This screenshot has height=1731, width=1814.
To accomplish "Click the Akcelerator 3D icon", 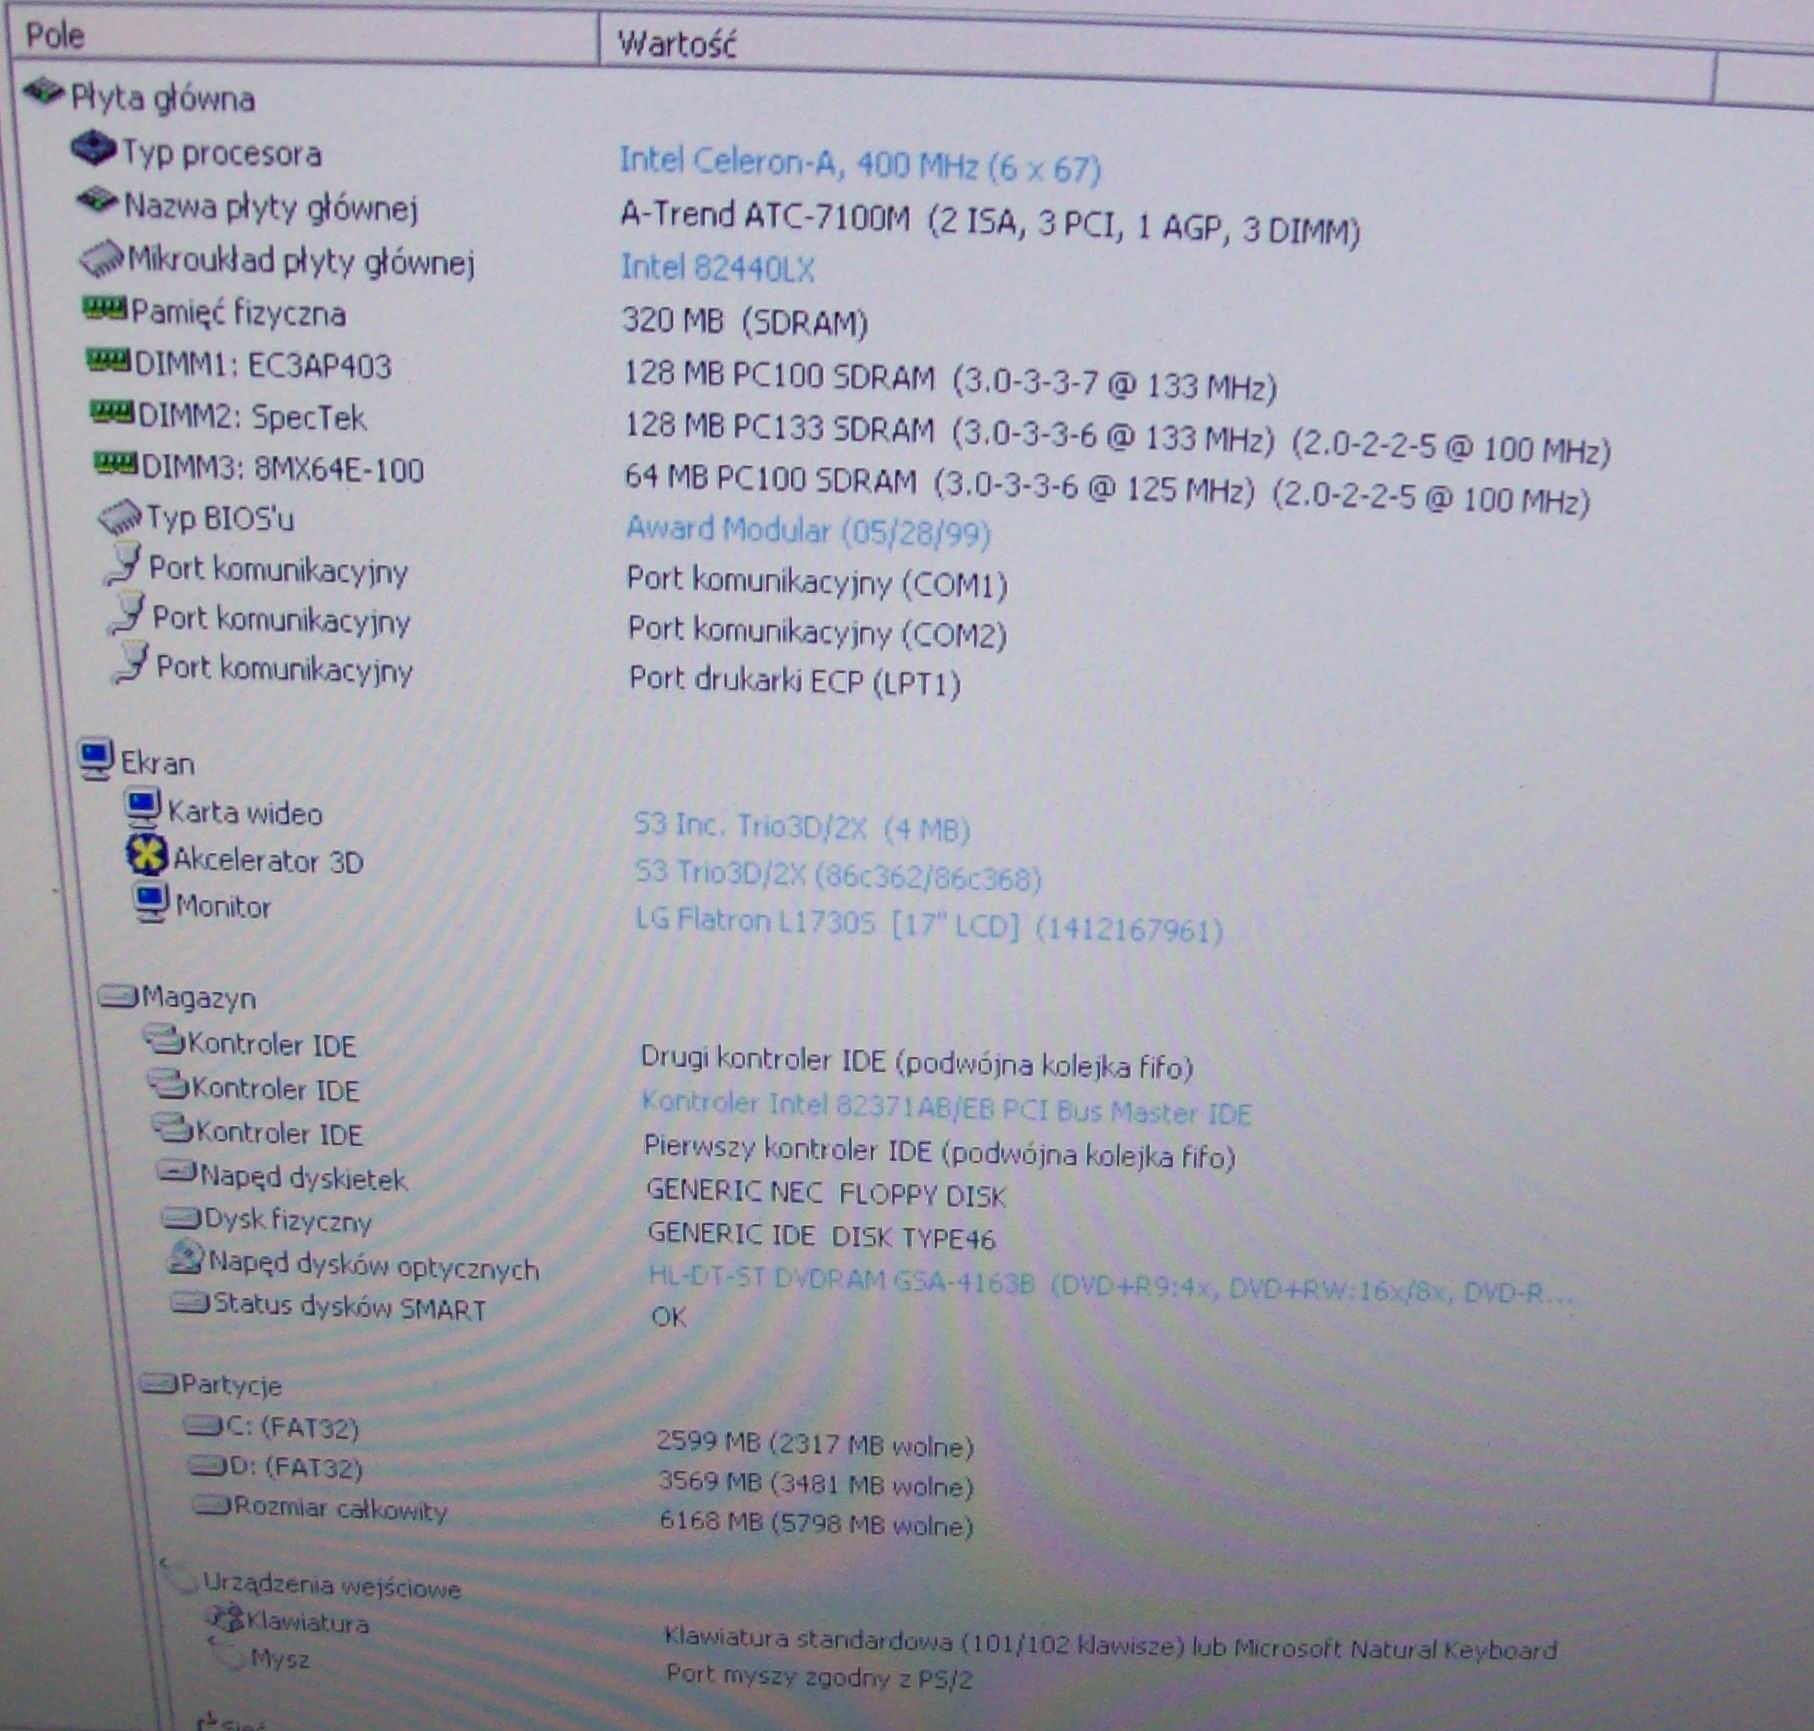I will pyautogui.click(x=147, y=855).
